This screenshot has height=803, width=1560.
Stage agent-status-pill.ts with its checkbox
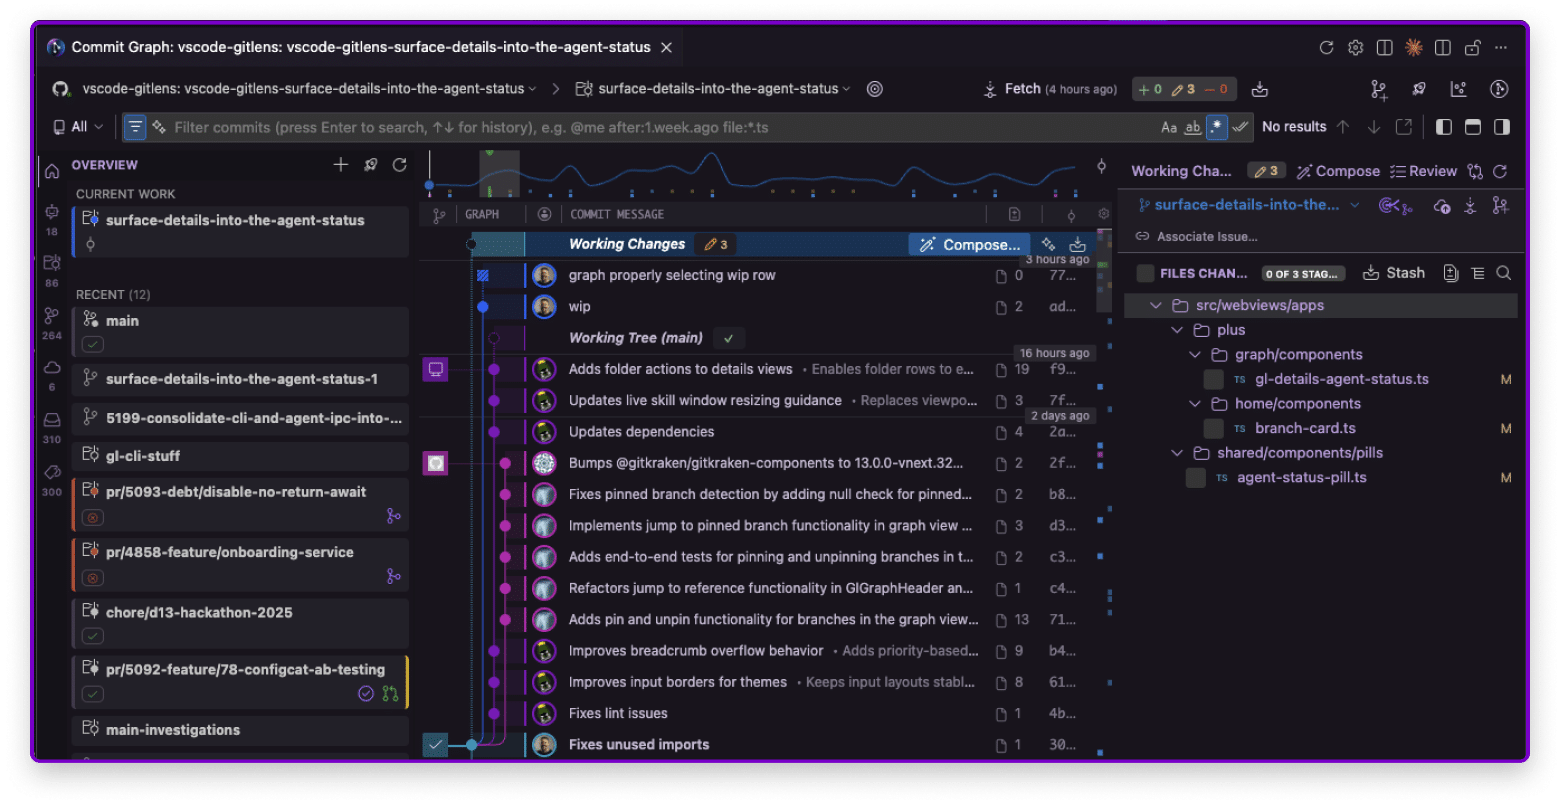(x=1195, y=478)
